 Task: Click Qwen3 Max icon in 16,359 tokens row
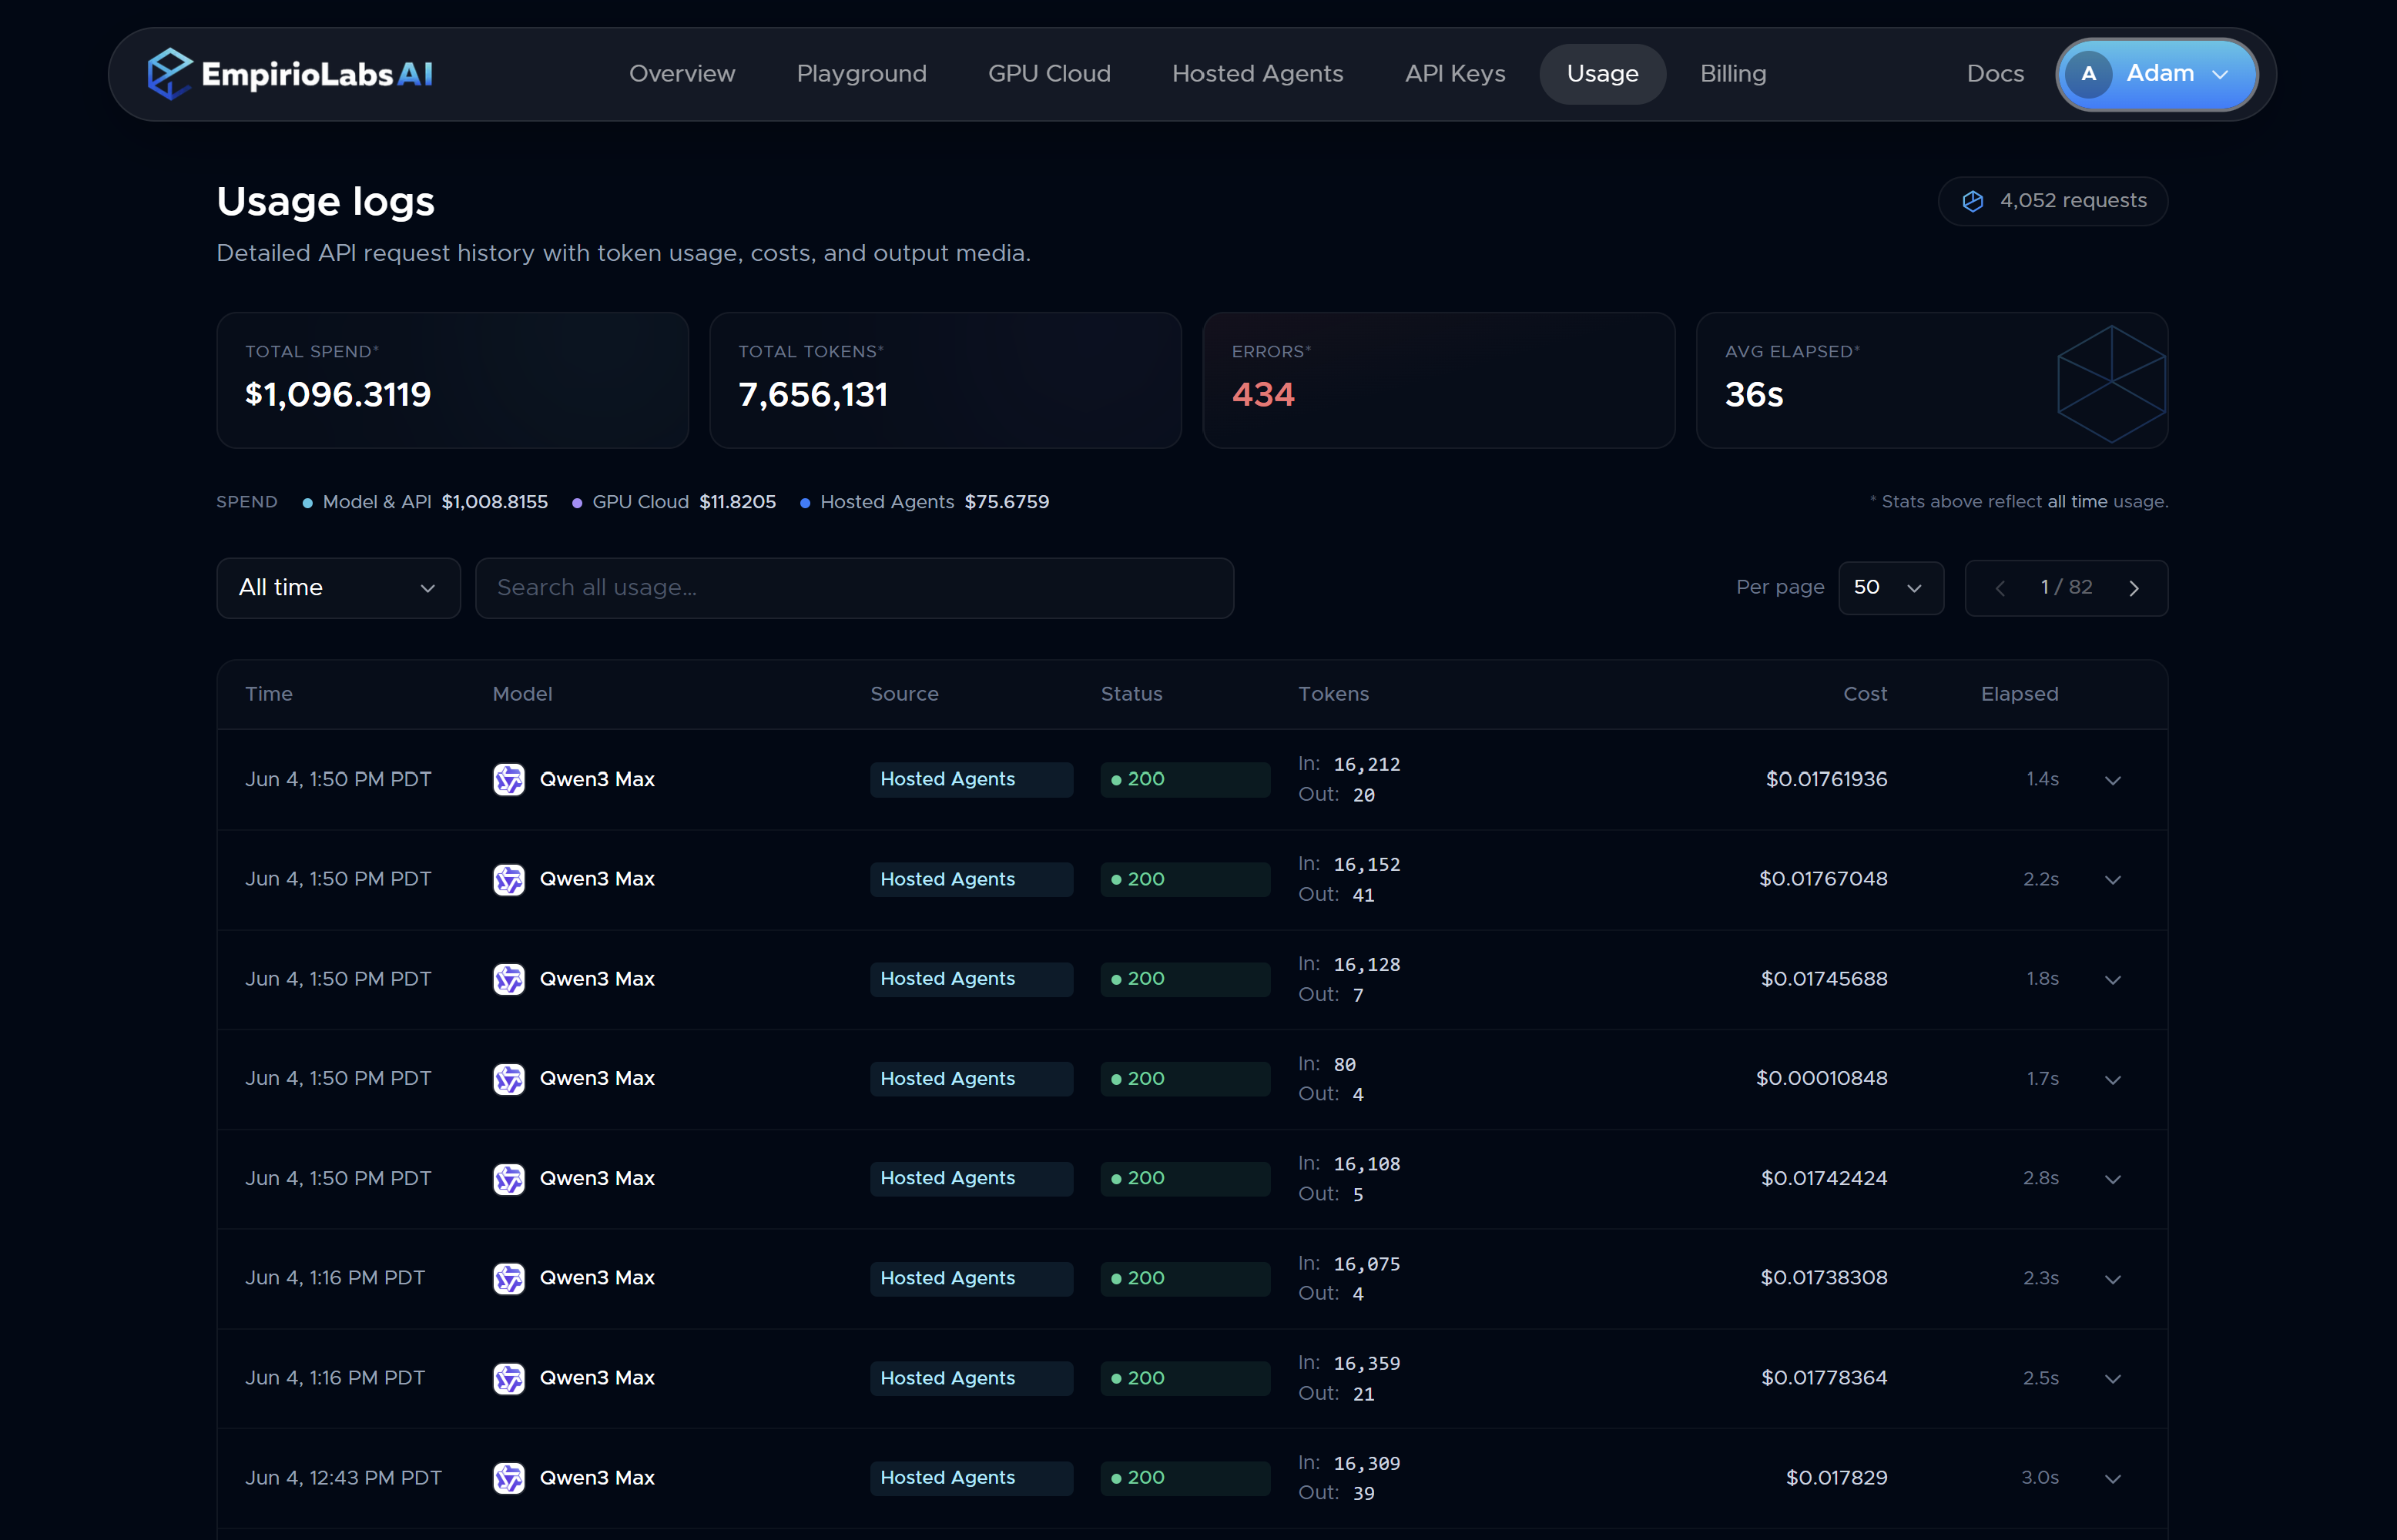pyautogui.click(x=509, y=1378)
